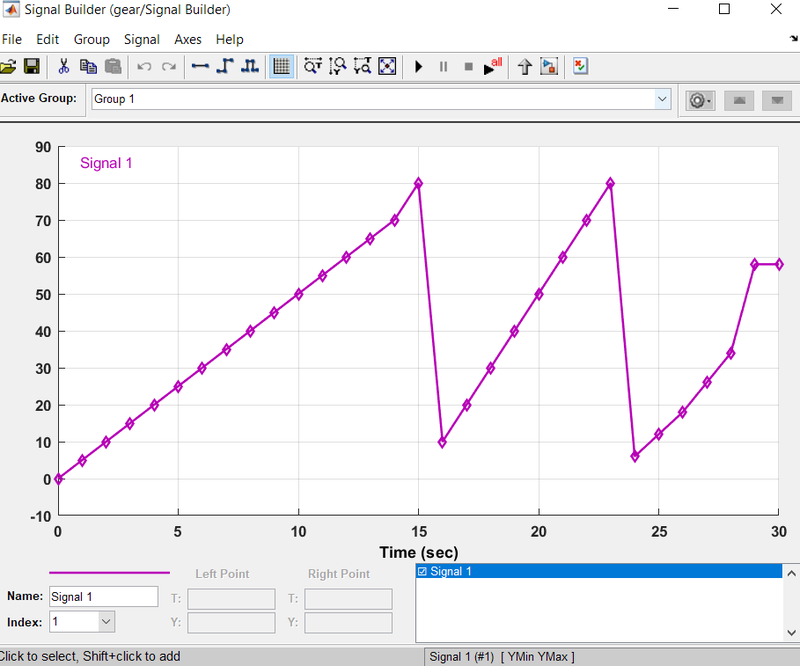
Task: Click the Run all icon
Action: tap(492, 66)
